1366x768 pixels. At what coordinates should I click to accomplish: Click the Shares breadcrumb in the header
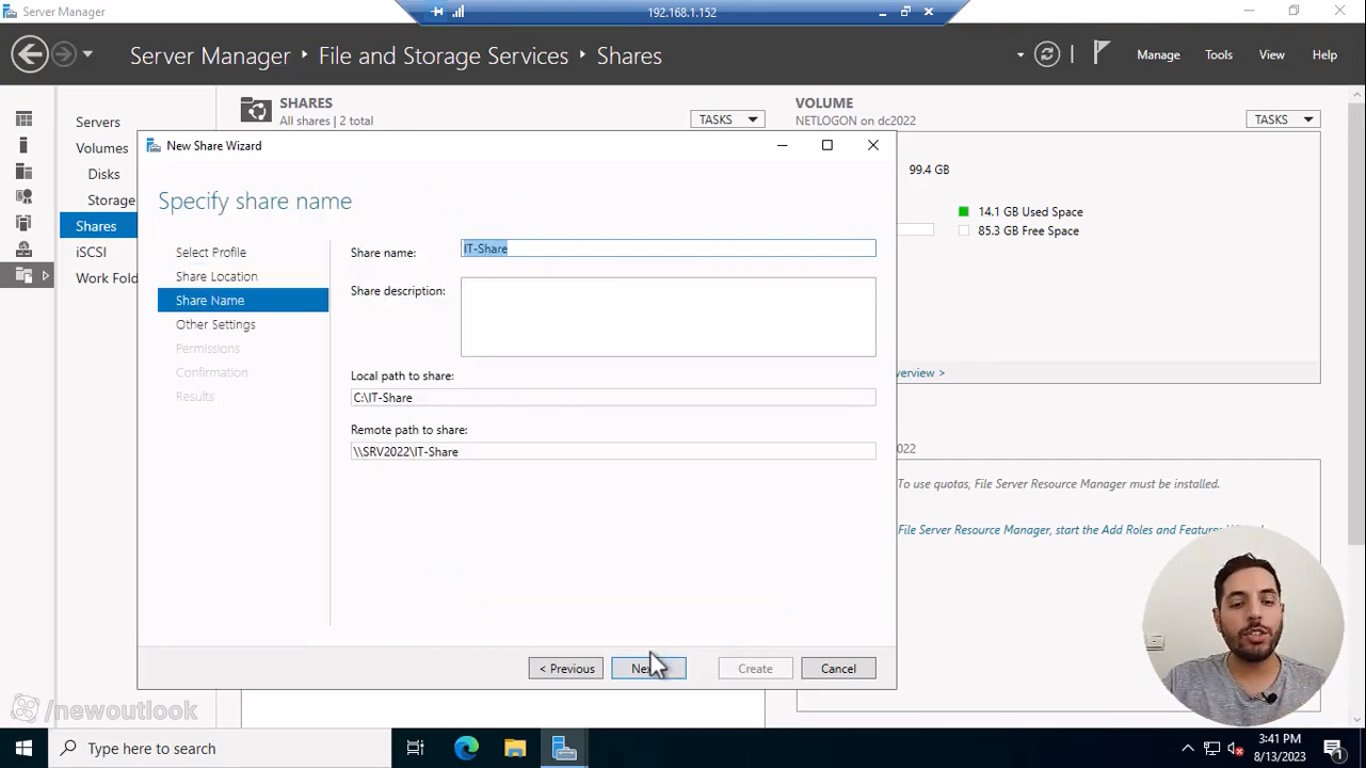[x=629, y=56]
